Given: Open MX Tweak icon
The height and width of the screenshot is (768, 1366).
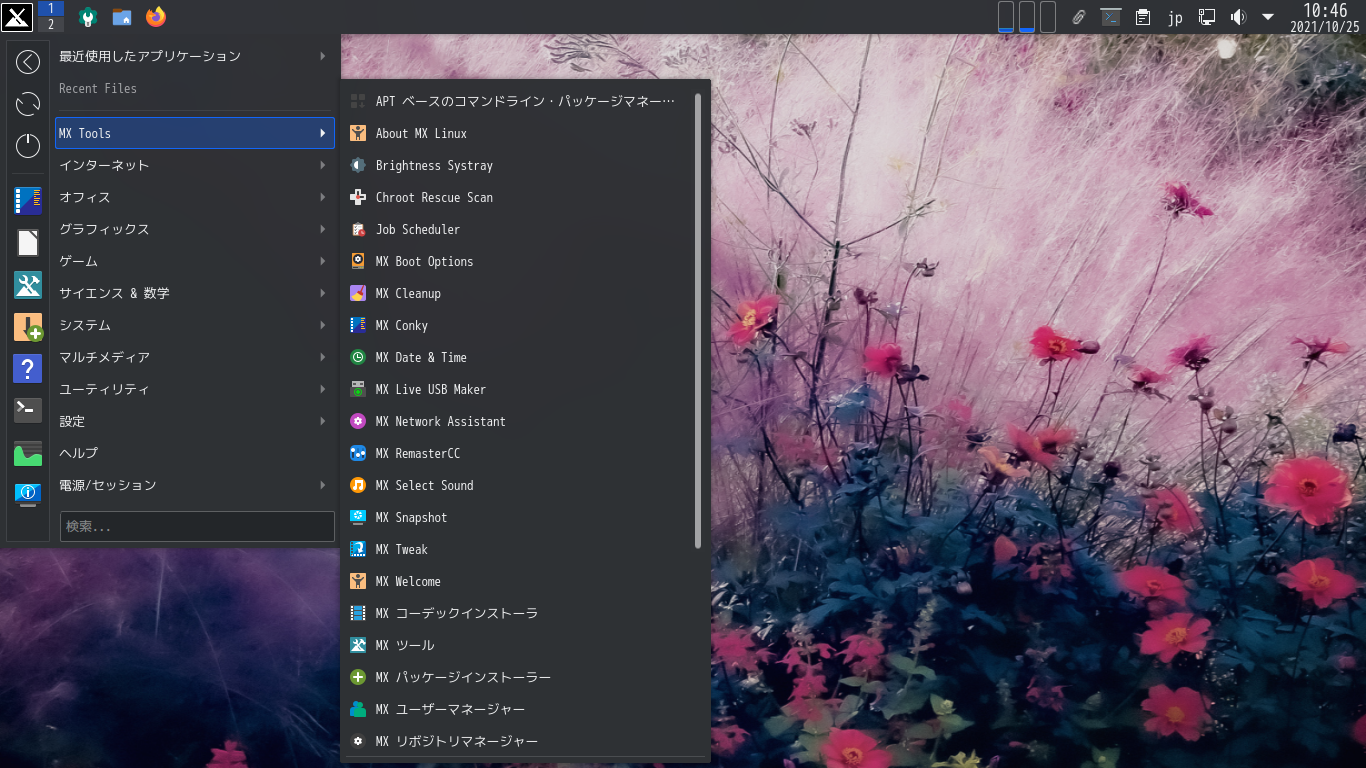Looking at the screenshot, I should (x=358, y=549).
